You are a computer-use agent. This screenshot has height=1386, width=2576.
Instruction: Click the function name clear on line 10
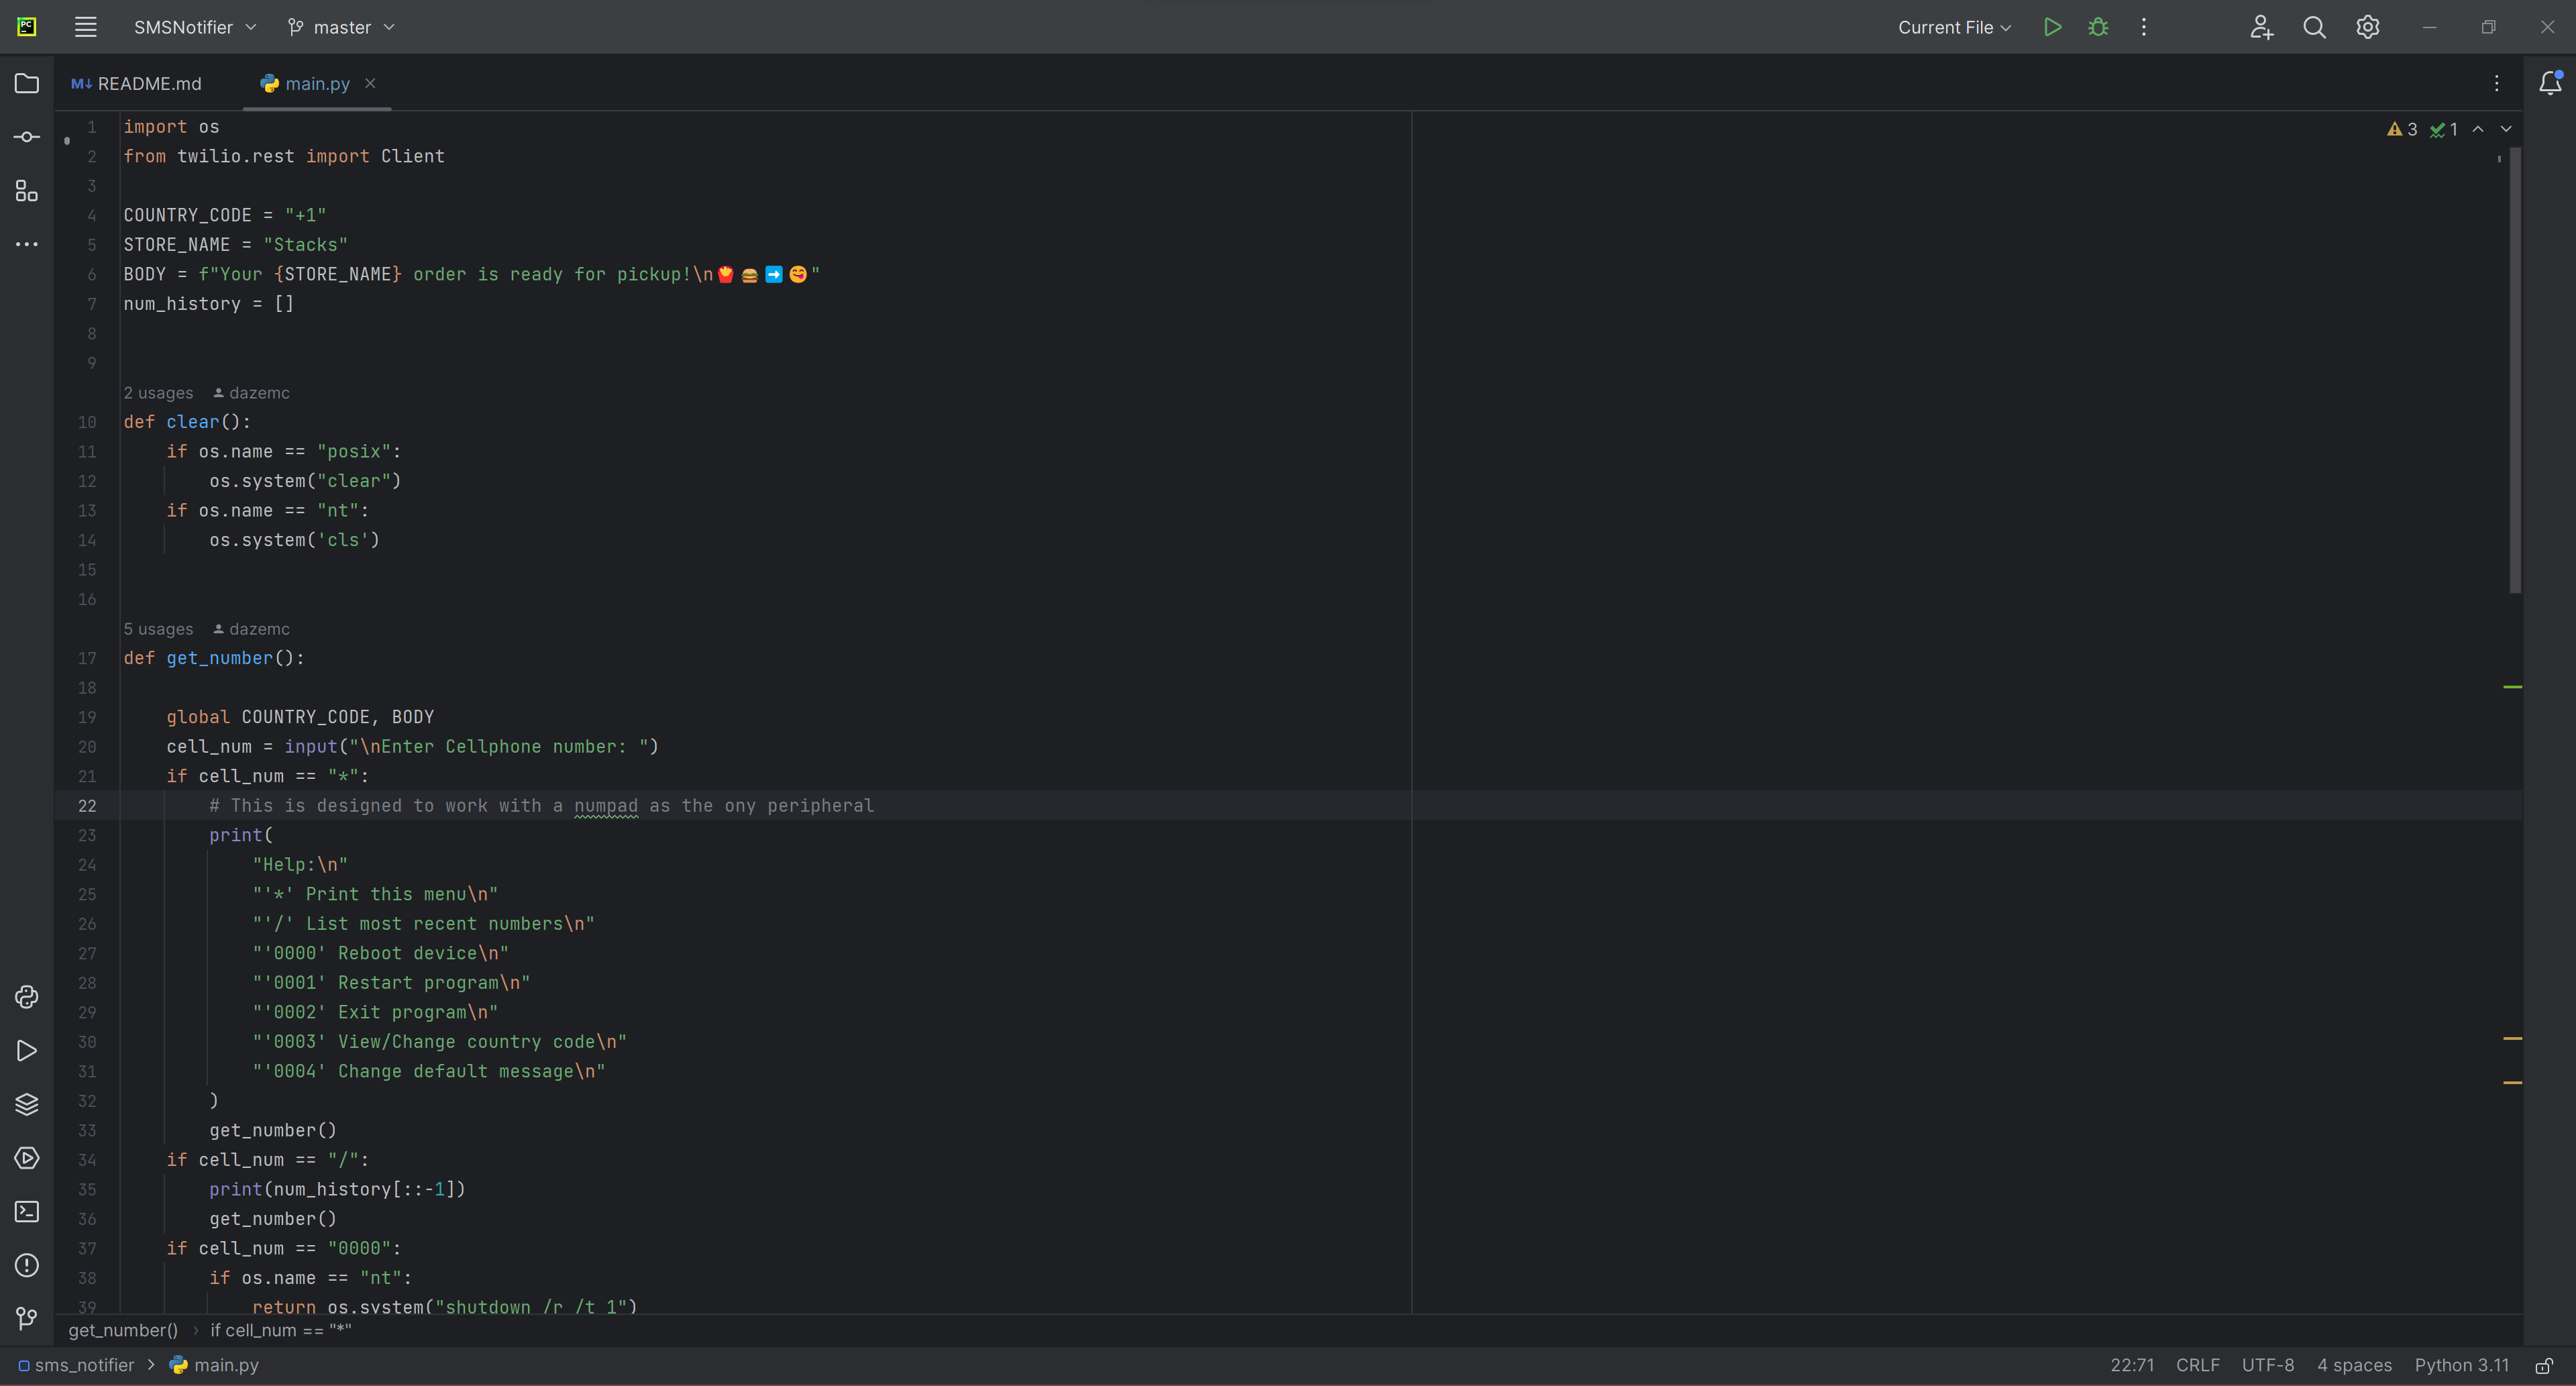point(192,422)
